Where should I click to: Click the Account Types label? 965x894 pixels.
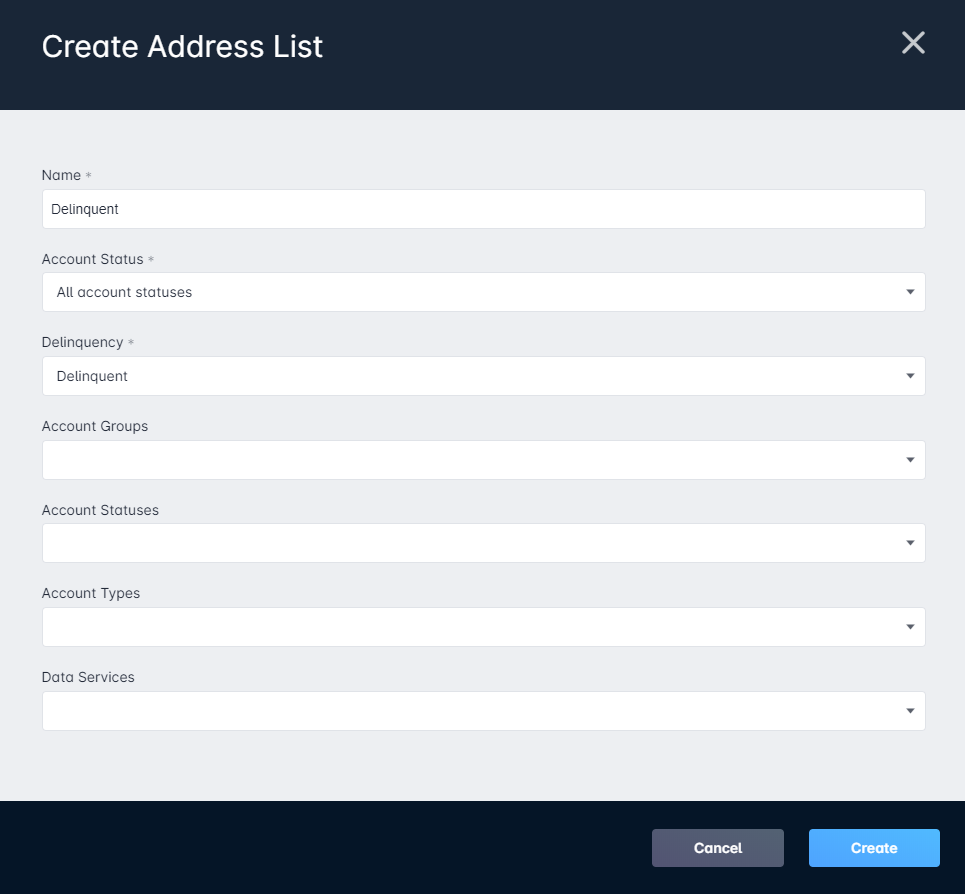(x=90, y=594)
